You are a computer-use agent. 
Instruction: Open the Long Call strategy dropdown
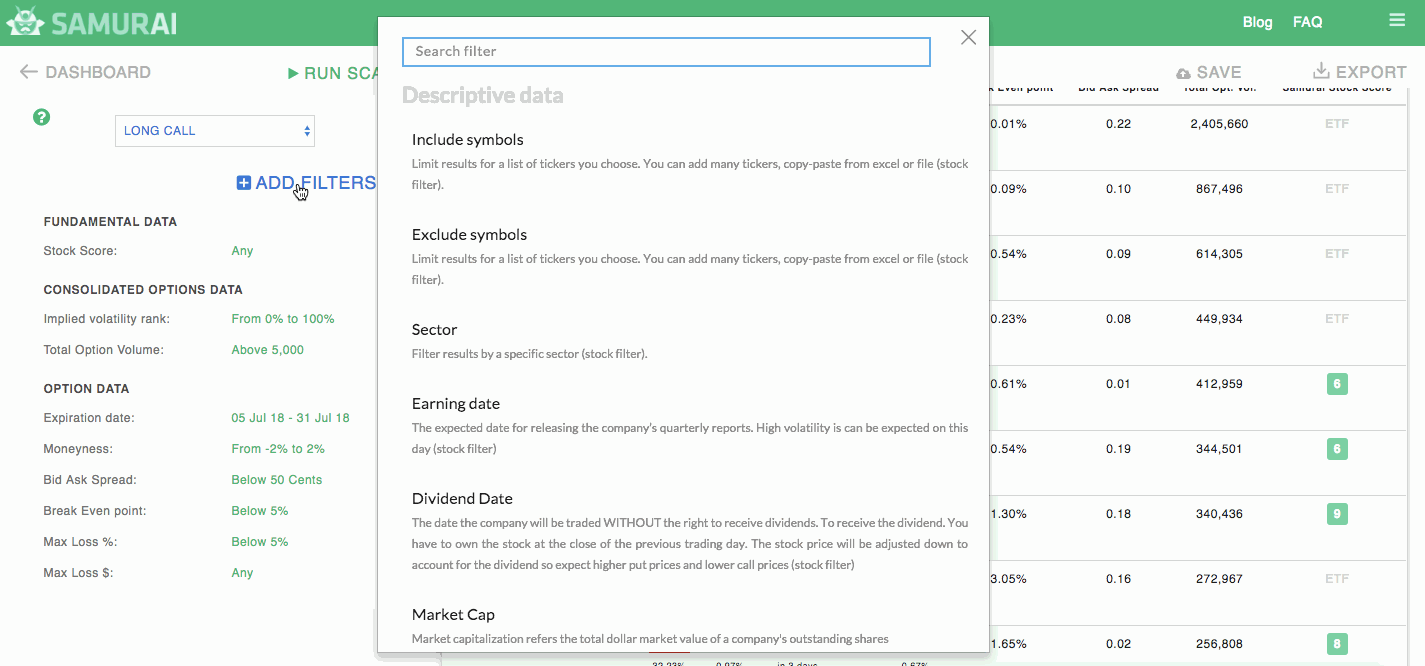[x=215, y=131]
